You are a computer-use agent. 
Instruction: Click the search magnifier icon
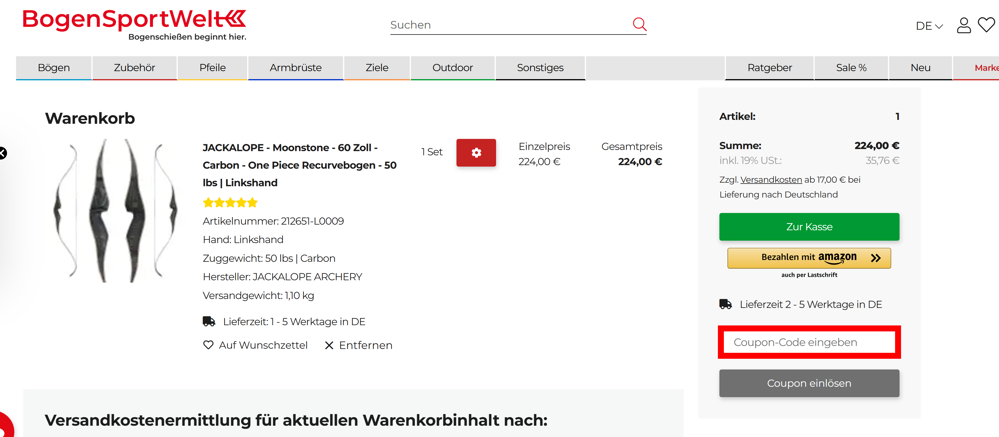(639, 25)
